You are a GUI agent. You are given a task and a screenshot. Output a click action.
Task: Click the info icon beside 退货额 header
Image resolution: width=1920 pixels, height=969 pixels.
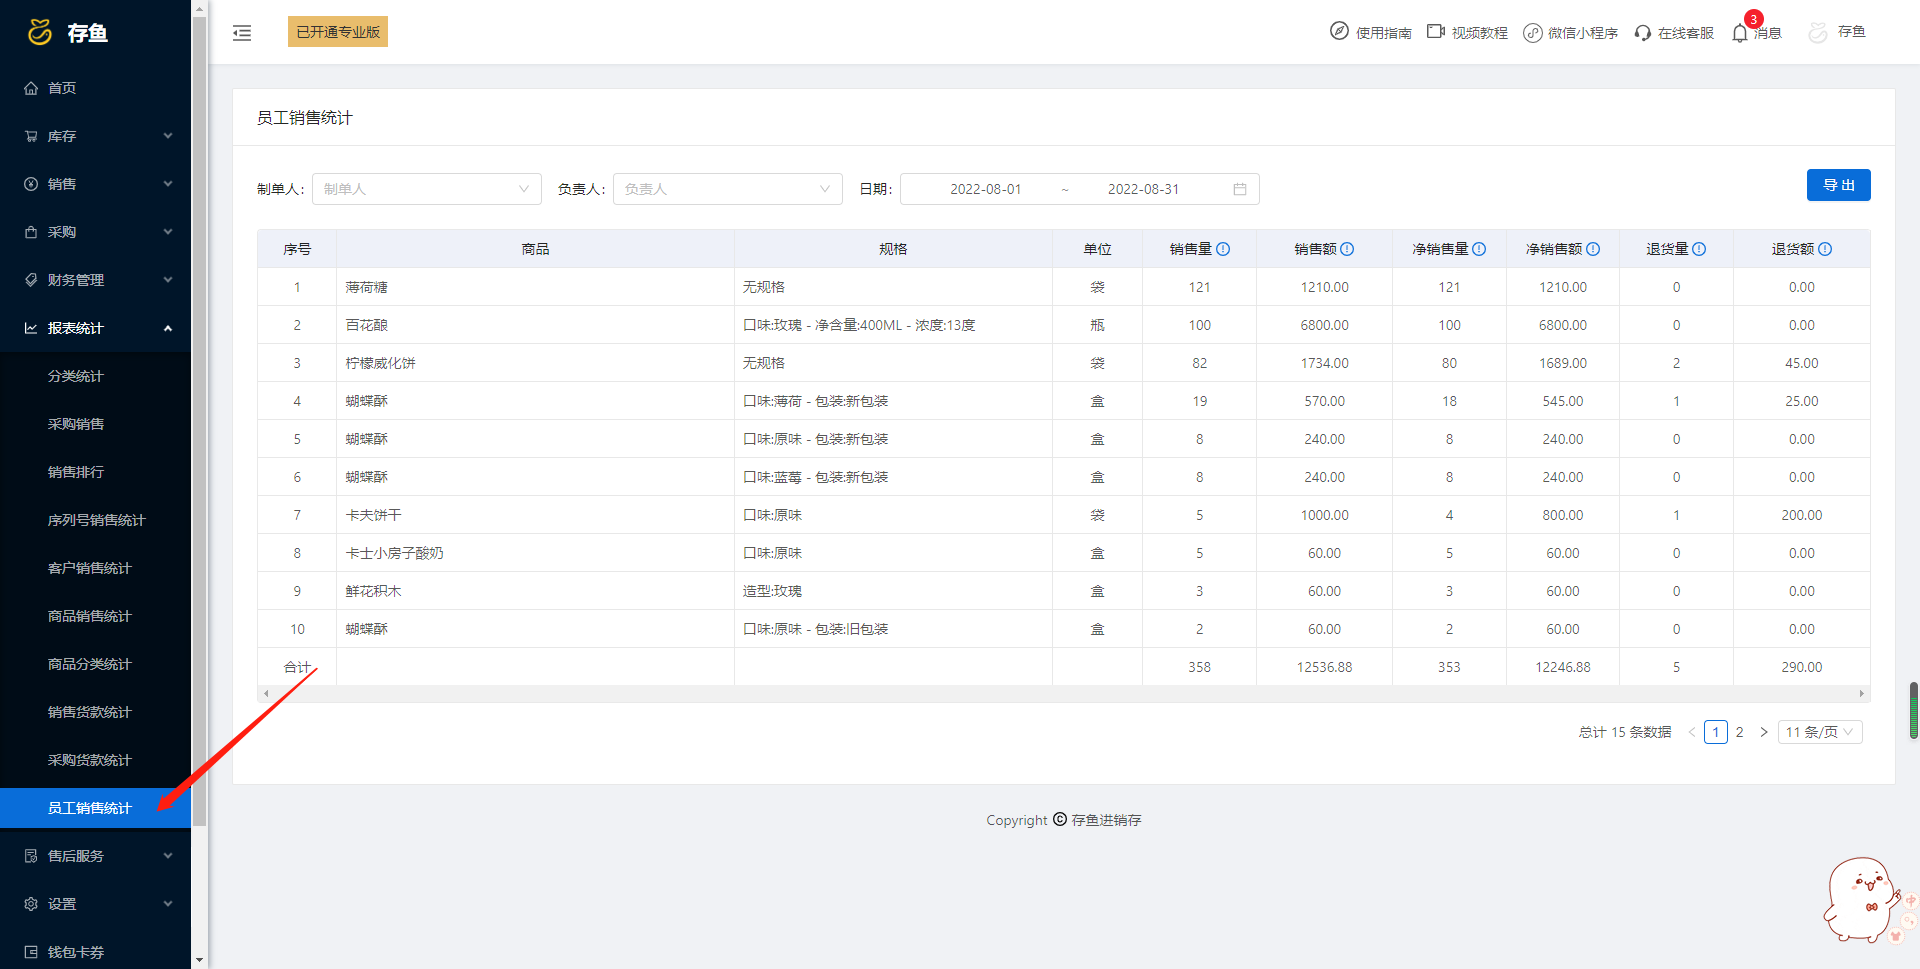click(x=1825, y=249)
